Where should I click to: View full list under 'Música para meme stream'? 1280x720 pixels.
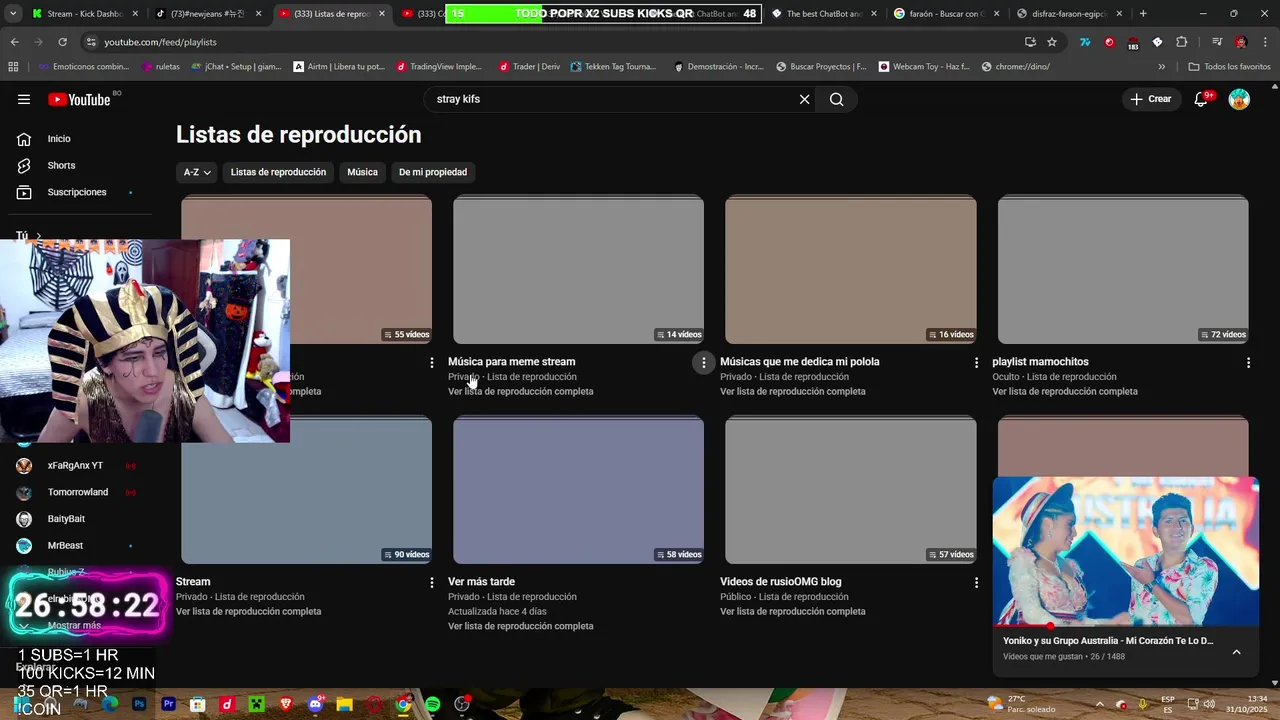tap(521, 392)
